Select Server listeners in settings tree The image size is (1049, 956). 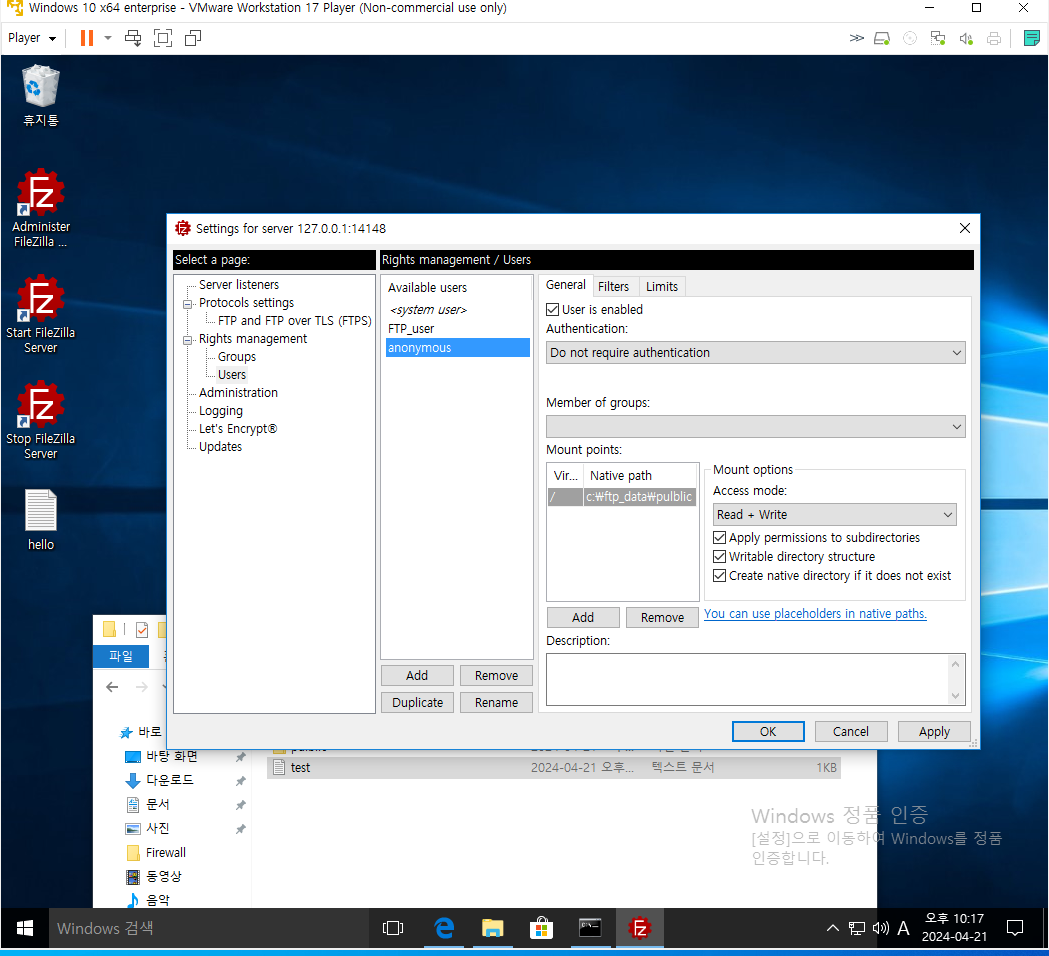tap(239, 284)
